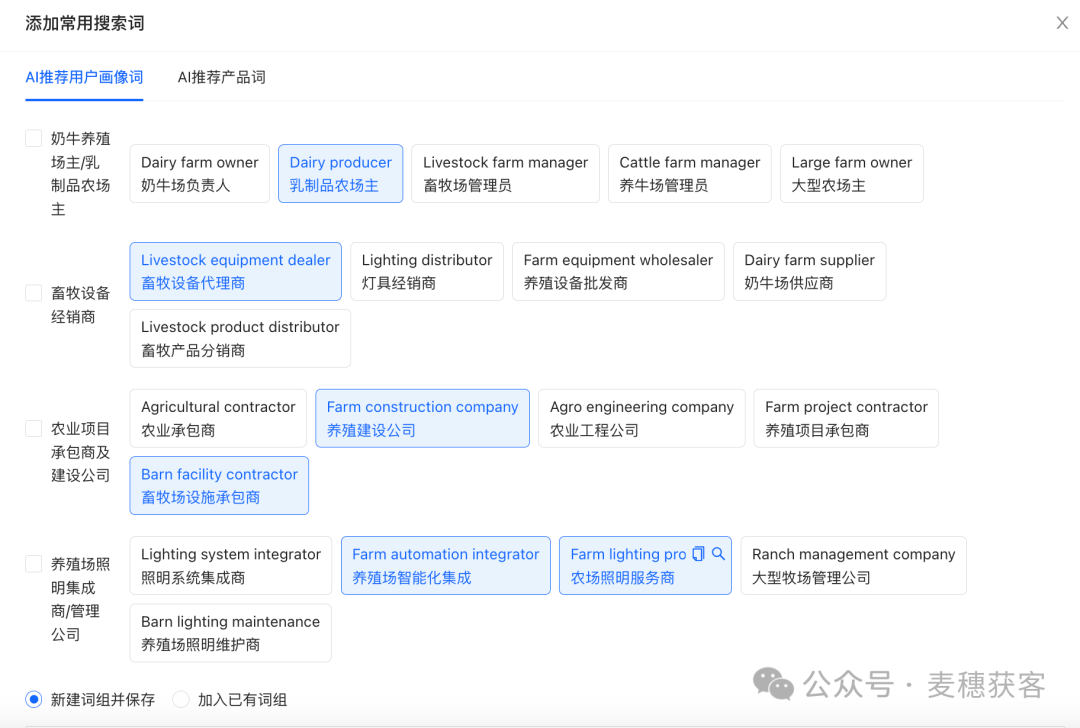Screen dimensions: 1080x728
Task: Deselect the "Farm construction company" tag
Action: (x=422, y=418)
